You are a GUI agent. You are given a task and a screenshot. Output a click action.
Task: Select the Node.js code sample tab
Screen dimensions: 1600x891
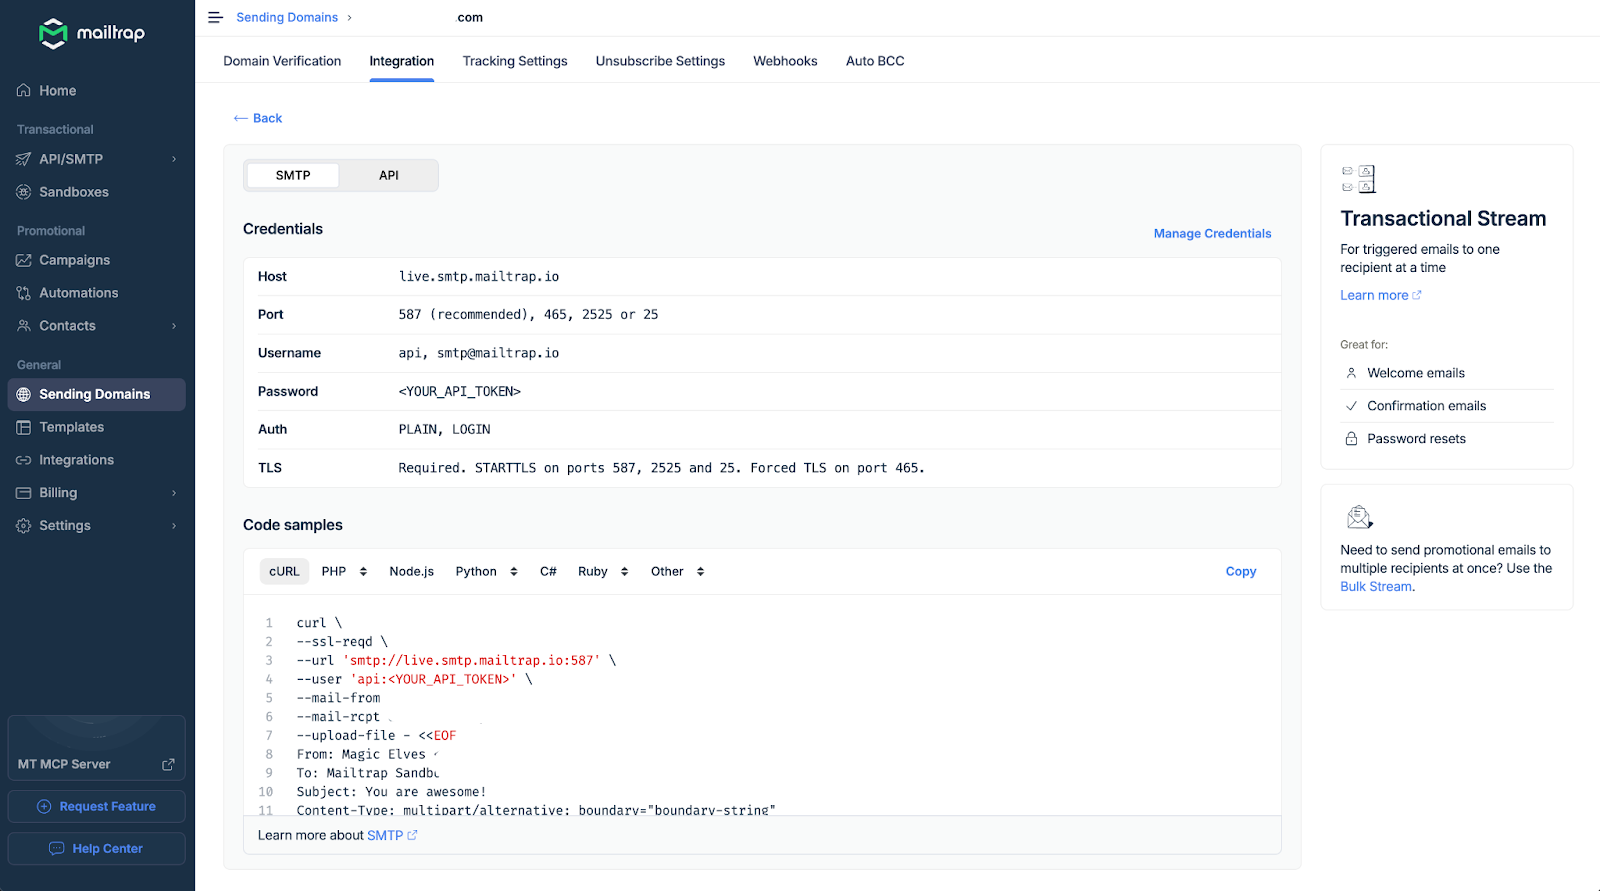click(x=412, y=571)
